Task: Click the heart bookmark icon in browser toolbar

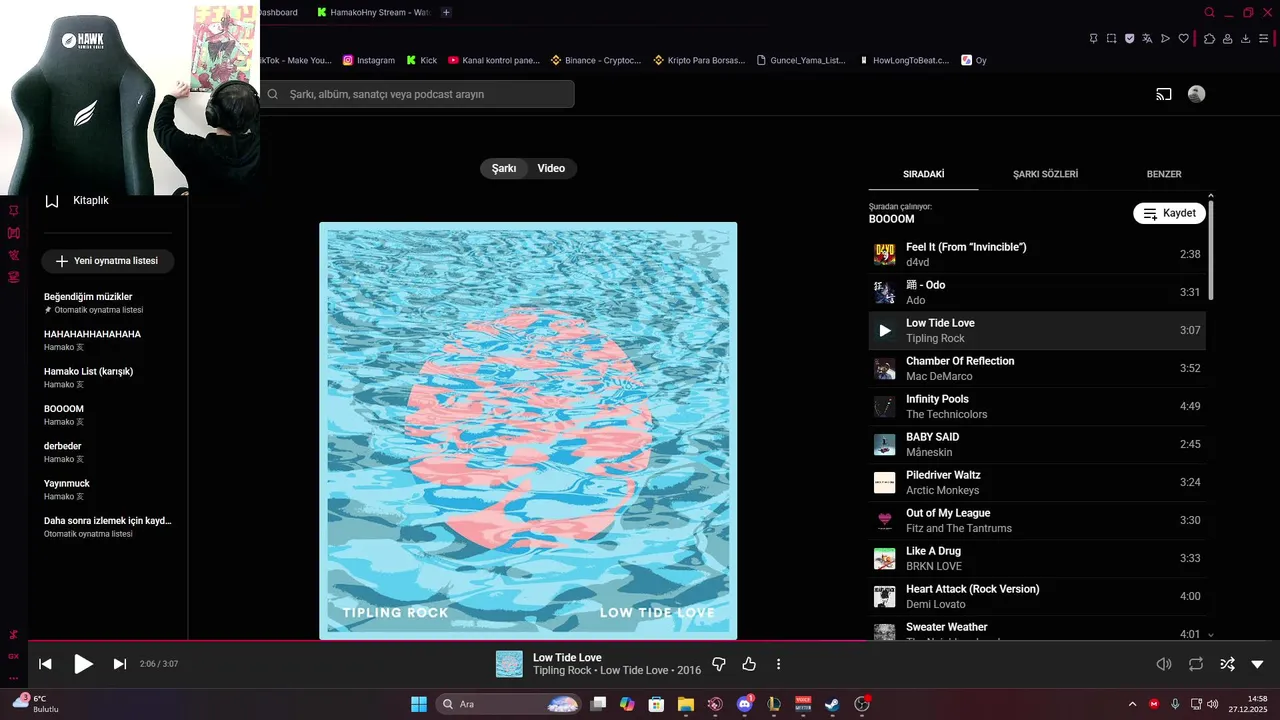Action: click(1184, 38)
